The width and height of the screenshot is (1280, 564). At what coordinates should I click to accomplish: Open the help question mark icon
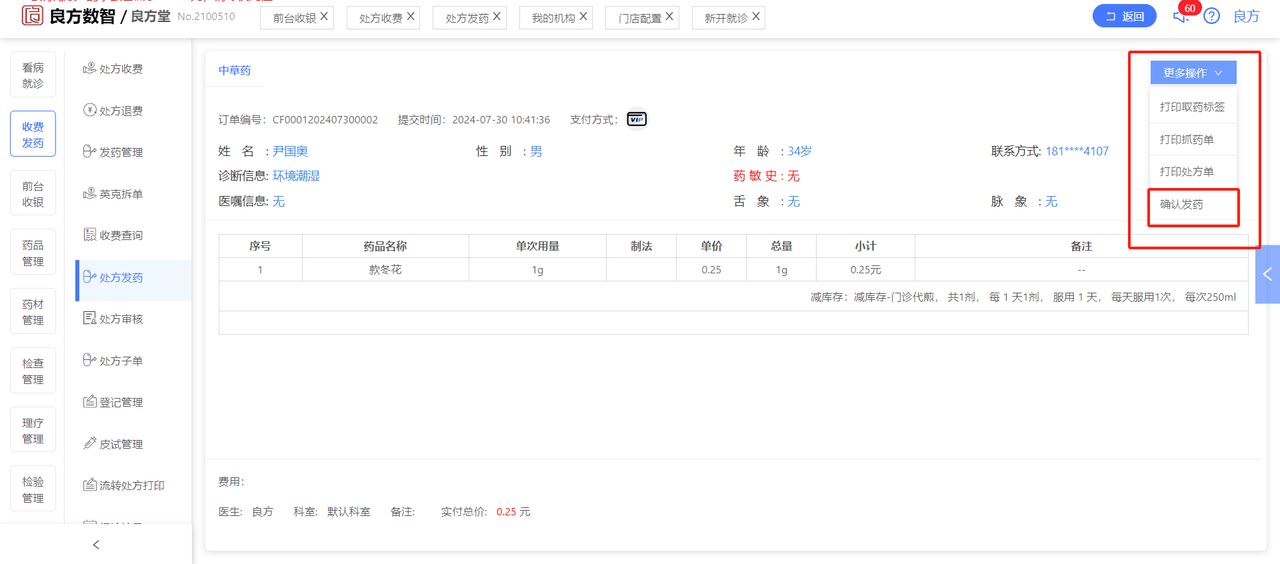point(1212,16)
